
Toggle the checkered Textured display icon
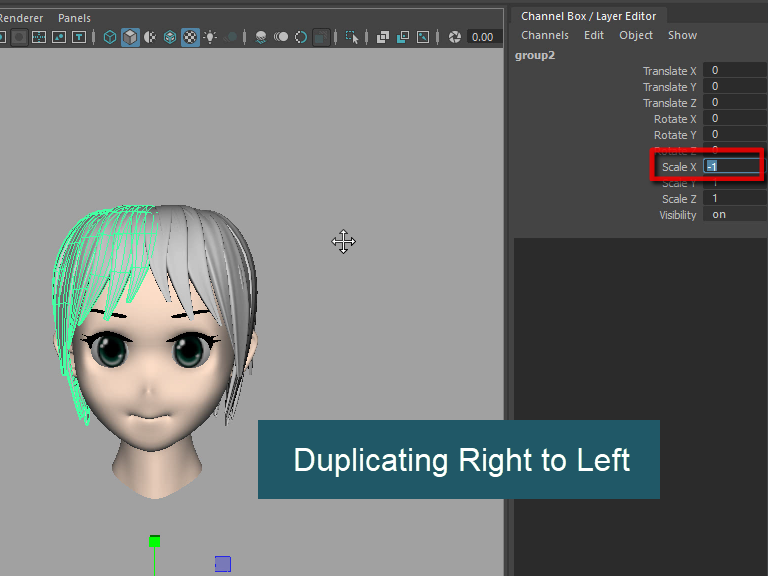(x=190, y=37)
